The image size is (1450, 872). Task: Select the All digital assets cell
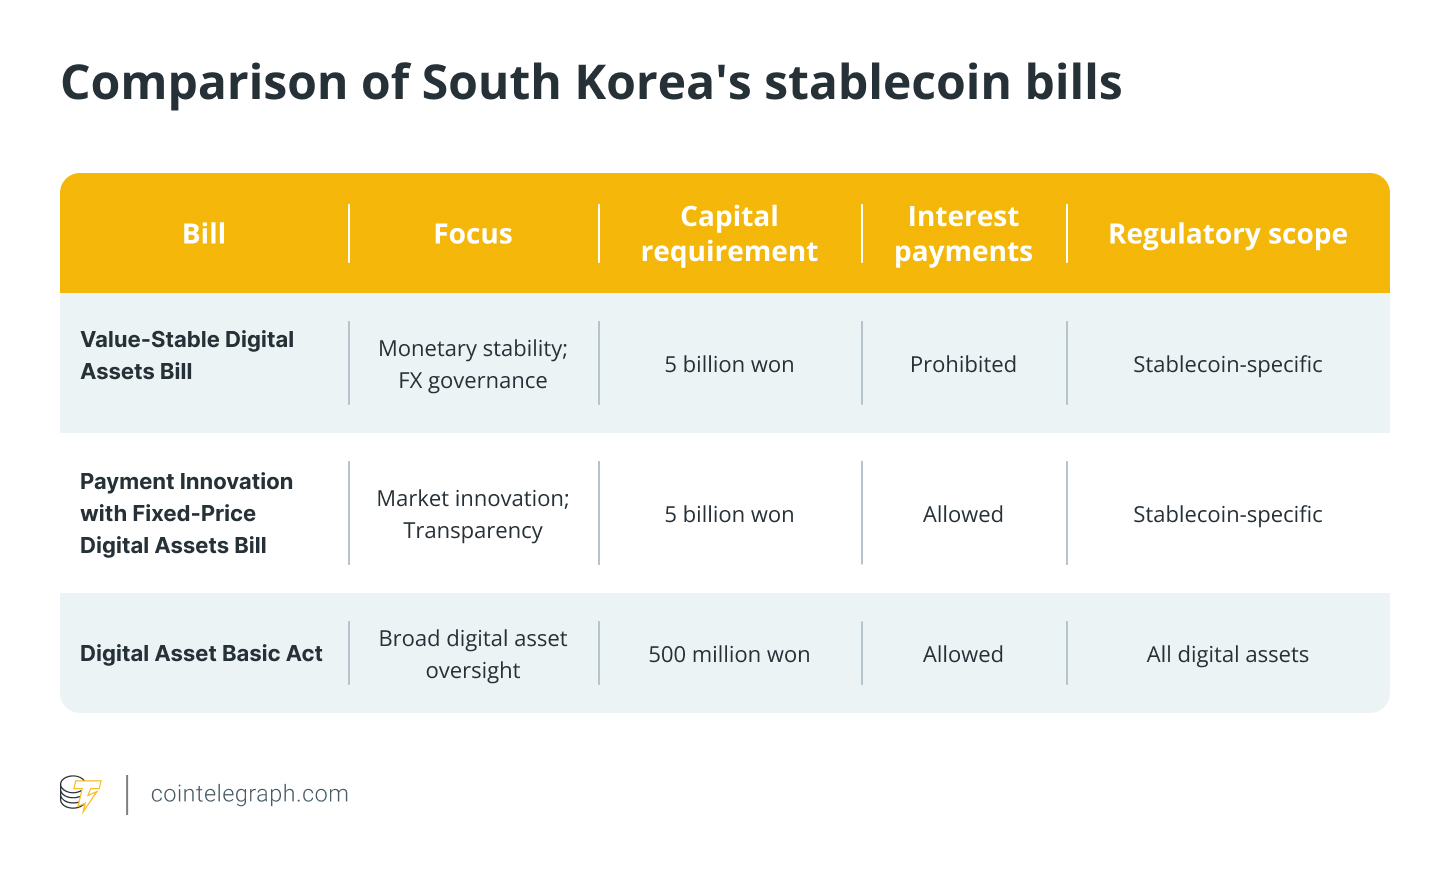click(1227, 655)
